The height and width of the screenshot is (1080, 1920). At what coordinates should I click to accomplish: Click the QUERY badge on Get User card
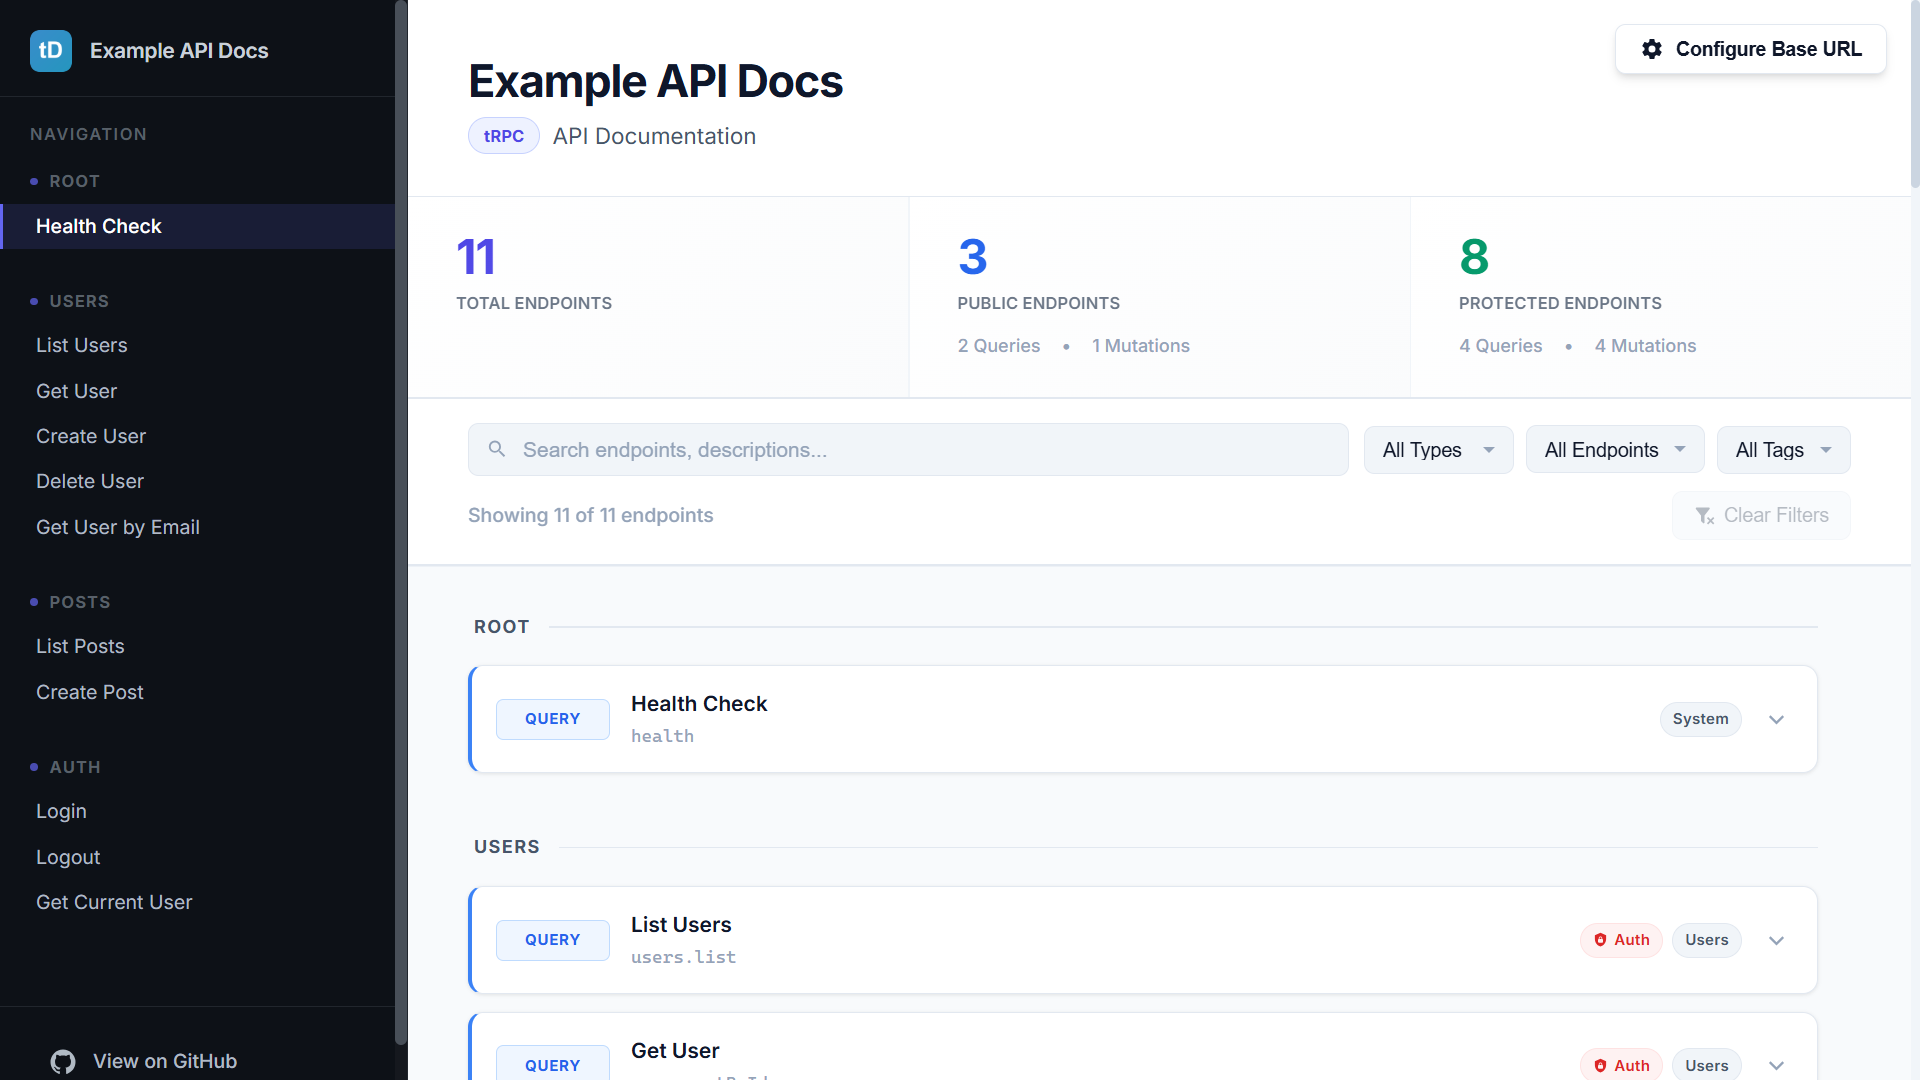tap(552, 1064)
